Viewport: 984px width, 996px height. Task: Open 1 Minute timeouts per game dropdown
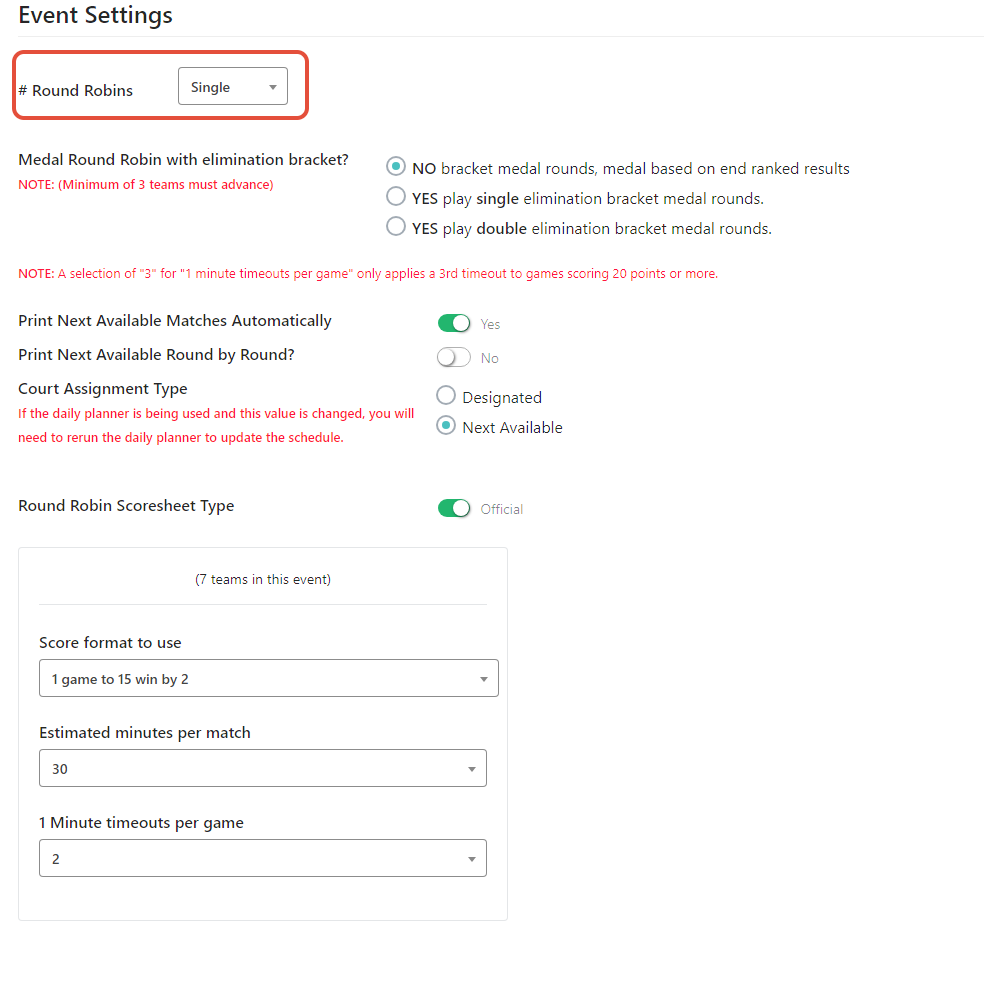(262, 859)
